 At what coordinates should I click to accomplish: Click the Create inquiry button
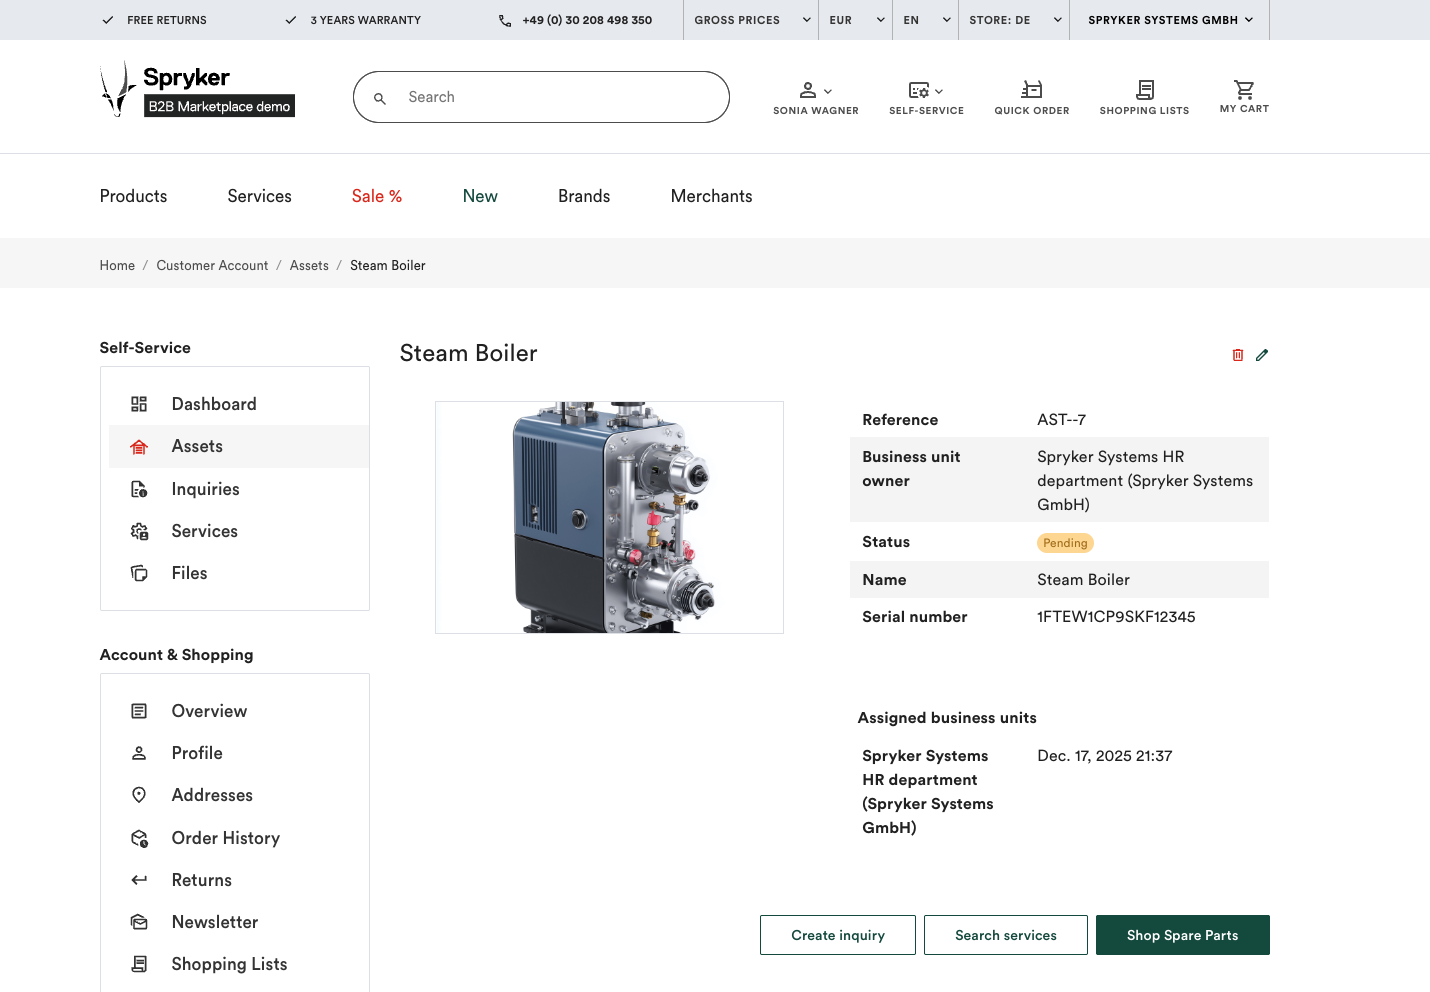click(x=837, y=935)
